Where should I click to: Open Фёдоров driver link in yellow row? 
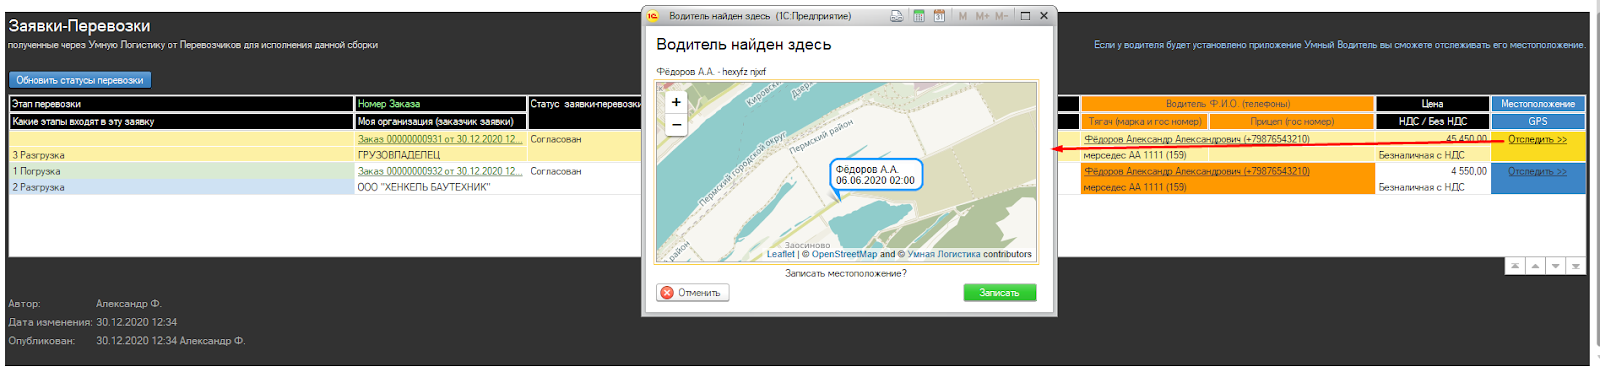tap(1196, 139)
